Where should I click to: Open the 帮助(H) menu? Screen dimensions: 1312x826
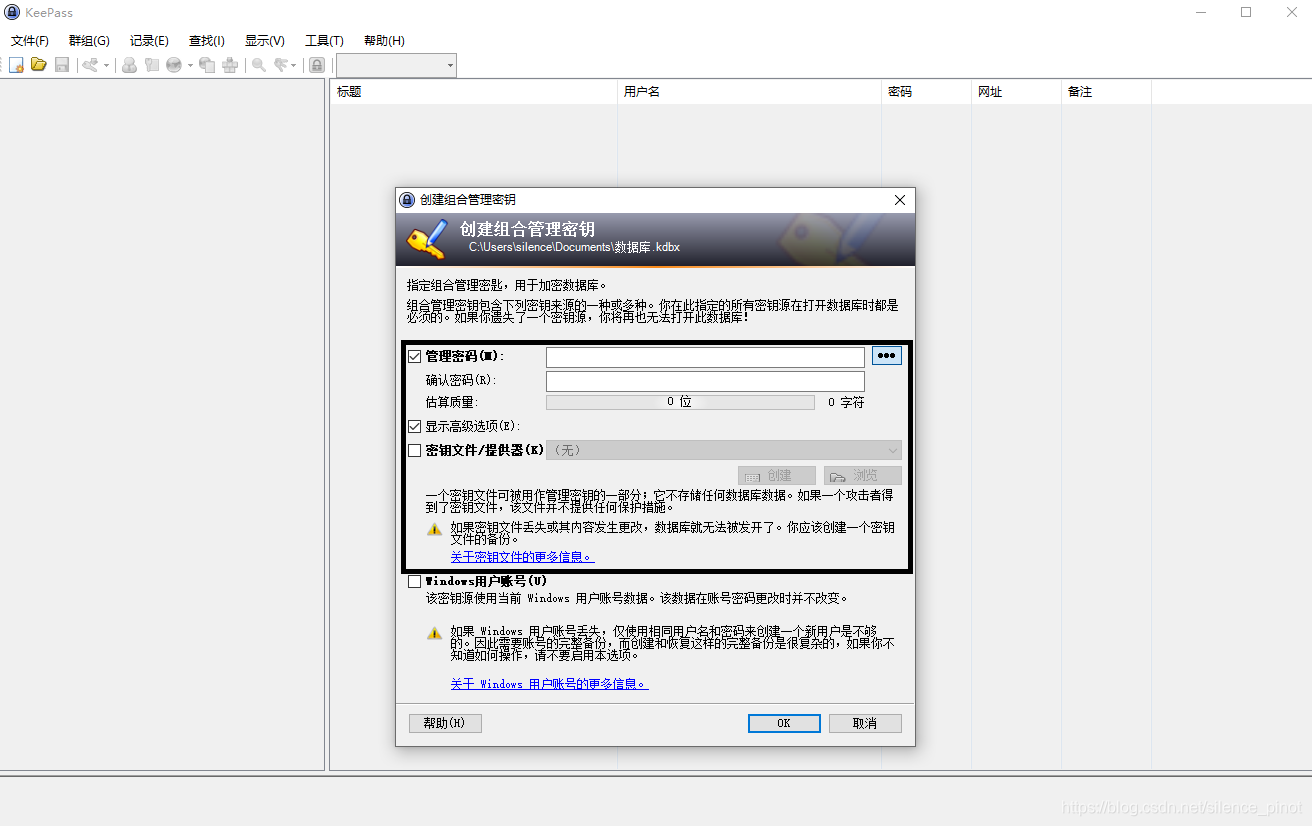[x=384, y=41]
